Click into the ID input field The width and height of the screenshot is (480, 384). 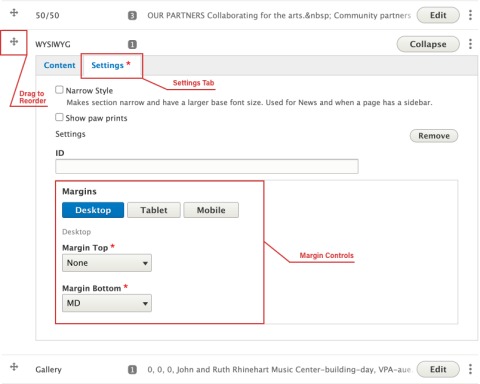tap(207, 166)
